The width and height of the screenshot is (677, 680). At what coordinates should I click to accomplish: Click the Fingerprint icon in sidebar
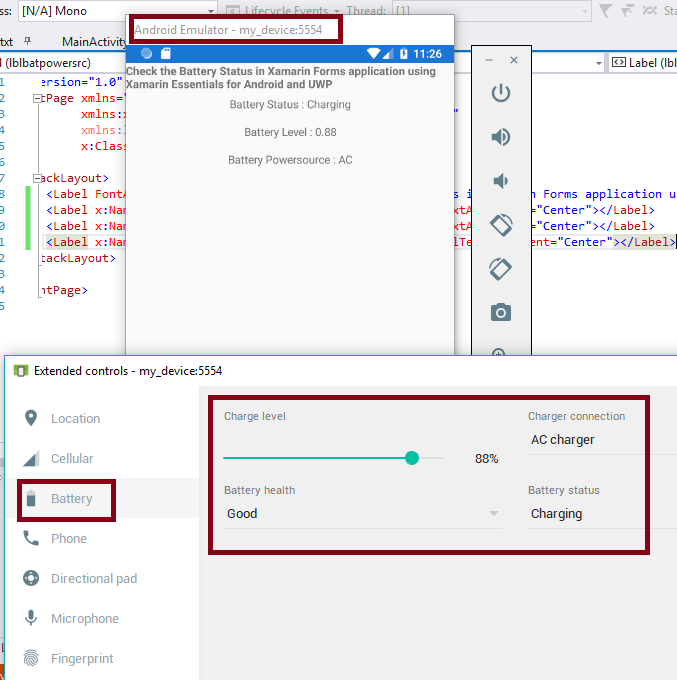(x=31, y=658)
